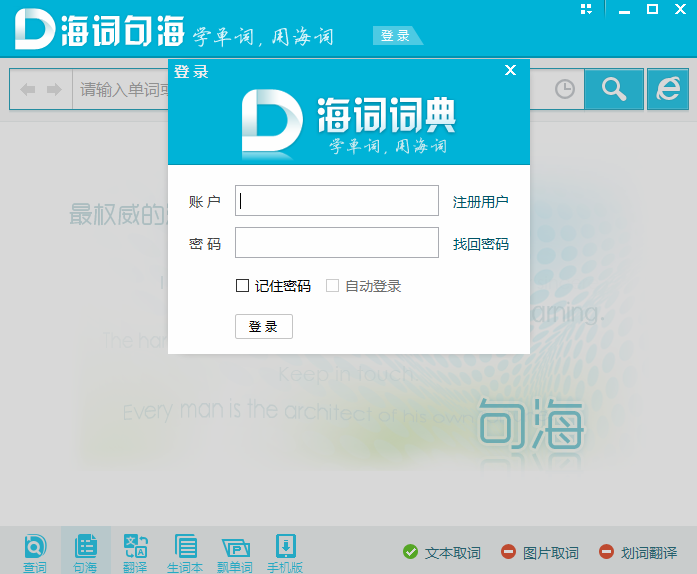This screenshot has height=574, width=697.
Task: Click the 登录 tab in the header
Action: (x=395, y=36)
